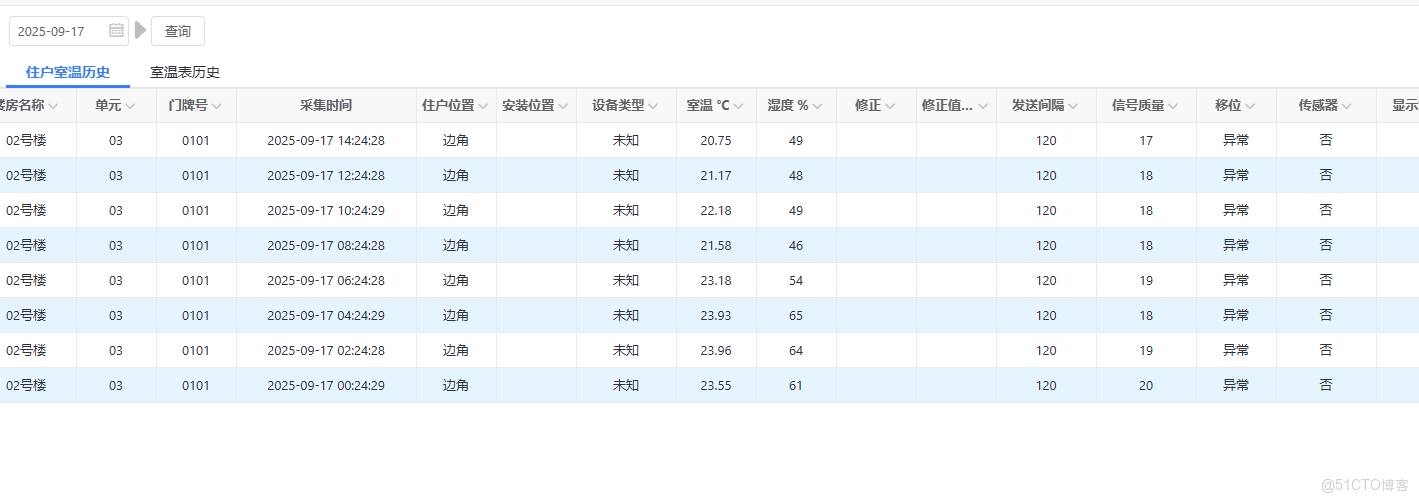Click room temperature value 23.55
Image resolution: width=1419 pixels, height=502 pixels.
(716, 385)
